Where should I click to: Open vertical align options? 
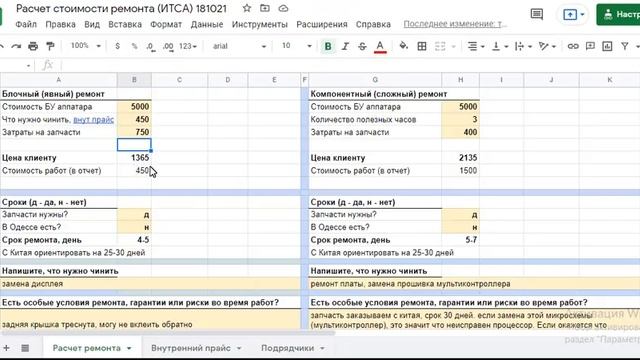point(500,46)
